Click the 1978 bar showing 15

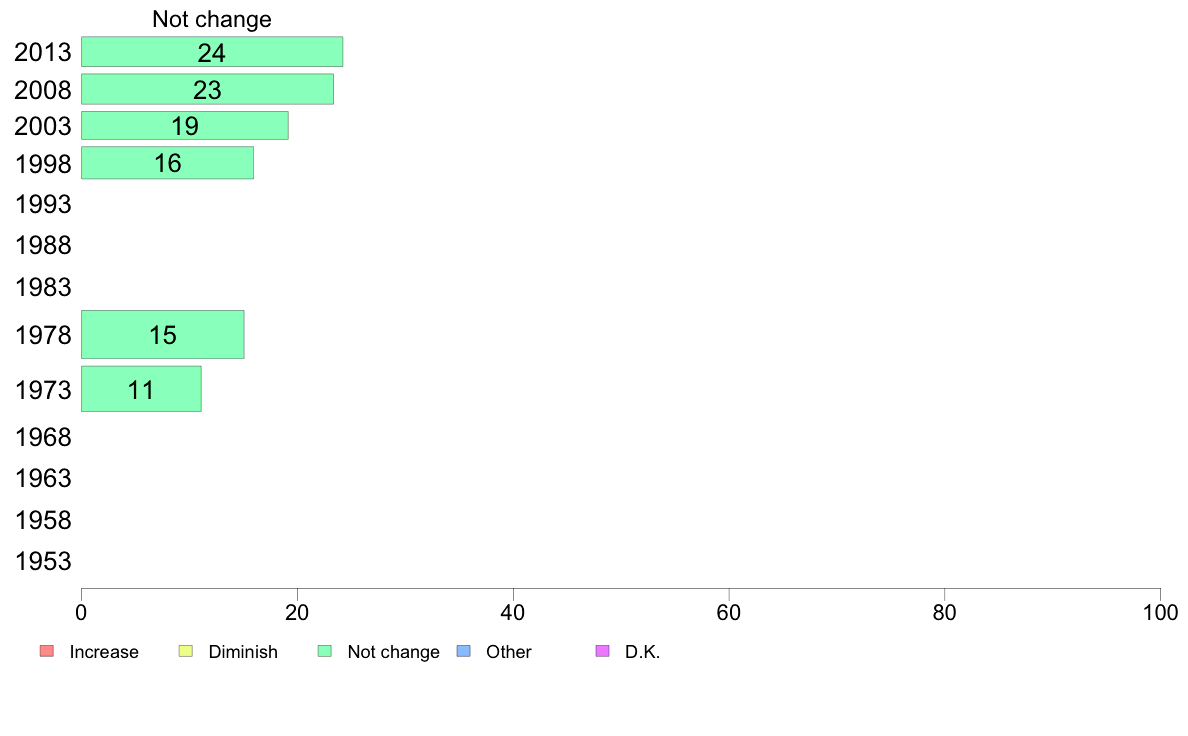click(163, 335)
